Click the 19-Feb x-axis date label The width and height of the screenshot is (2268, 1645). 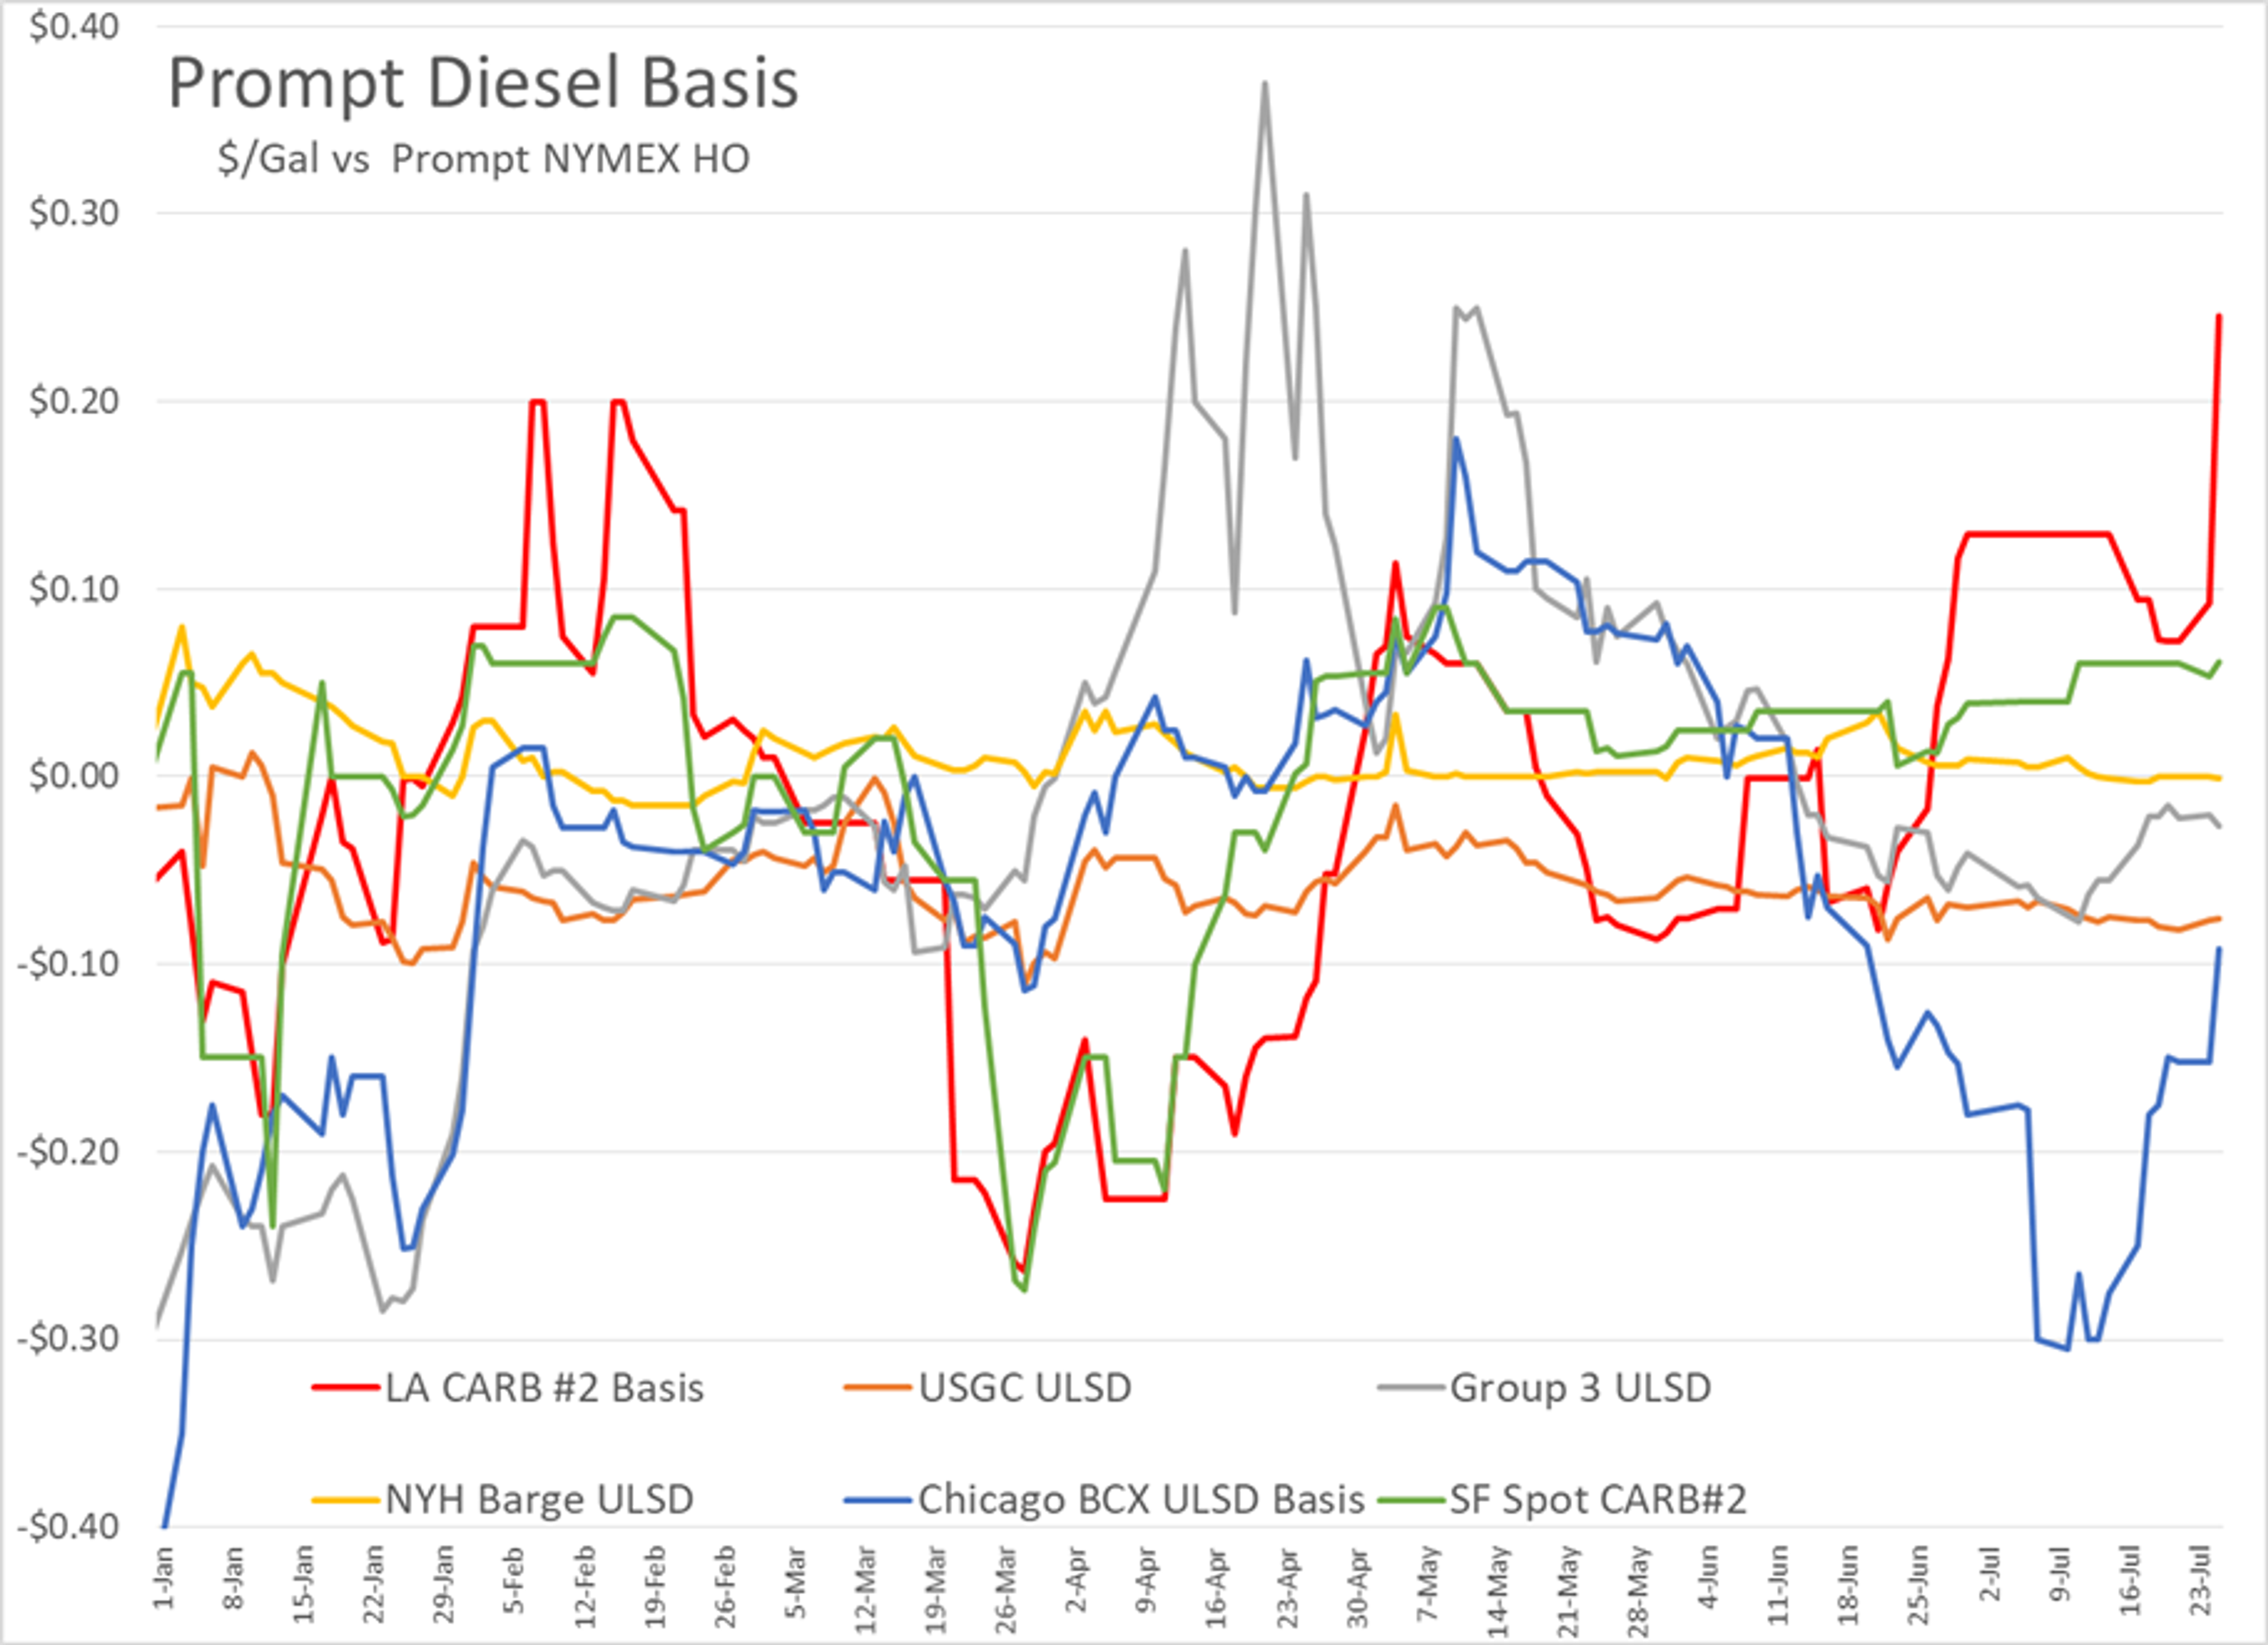pyautogui.click(x=655, y=1586)
